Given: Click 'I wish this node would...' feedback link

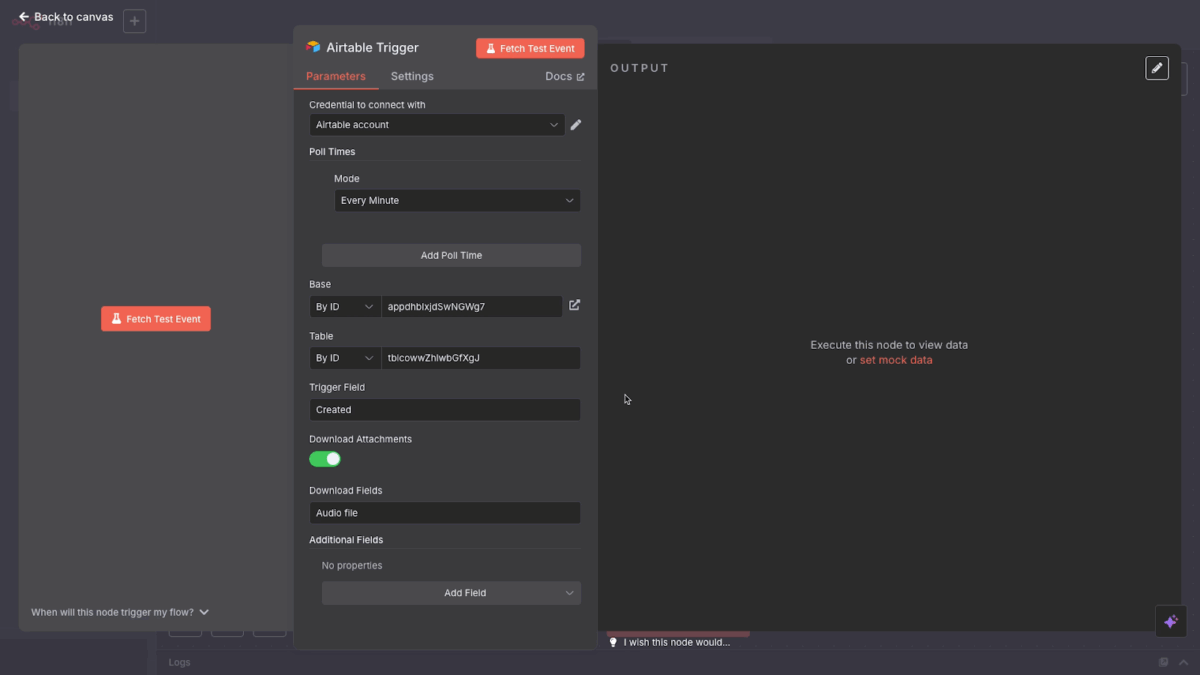Looking at the screenshot, I should [x=670, y=642].
